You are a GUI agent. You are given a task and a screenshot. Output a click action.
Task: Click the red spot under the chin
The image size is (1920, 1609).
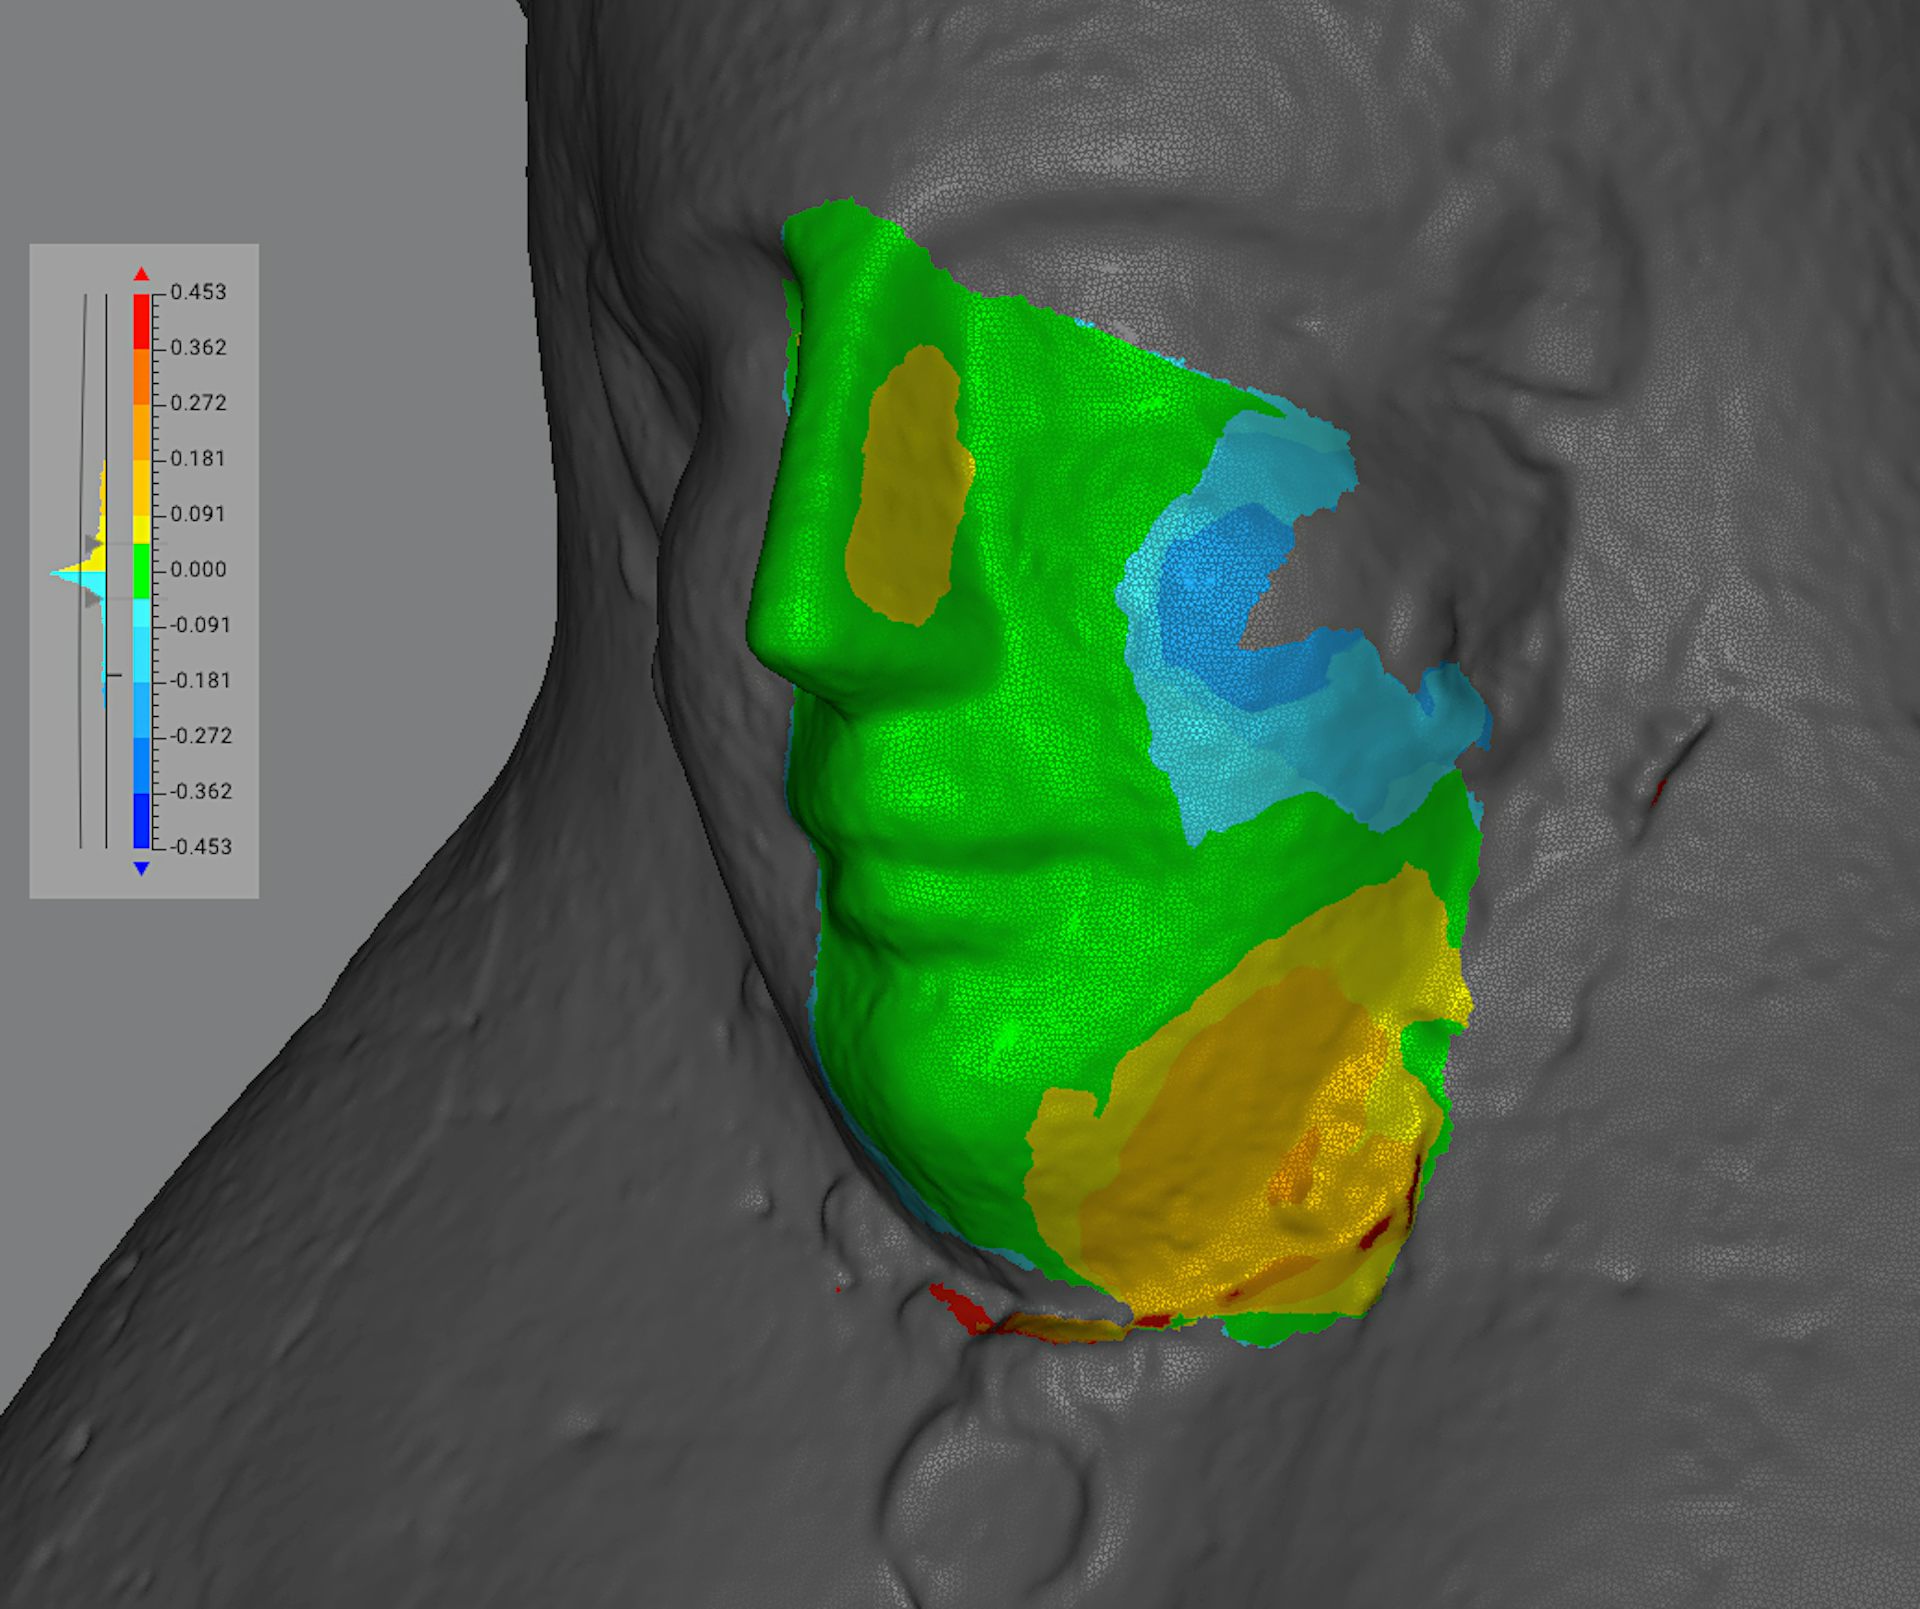(x=958, y=1306)
